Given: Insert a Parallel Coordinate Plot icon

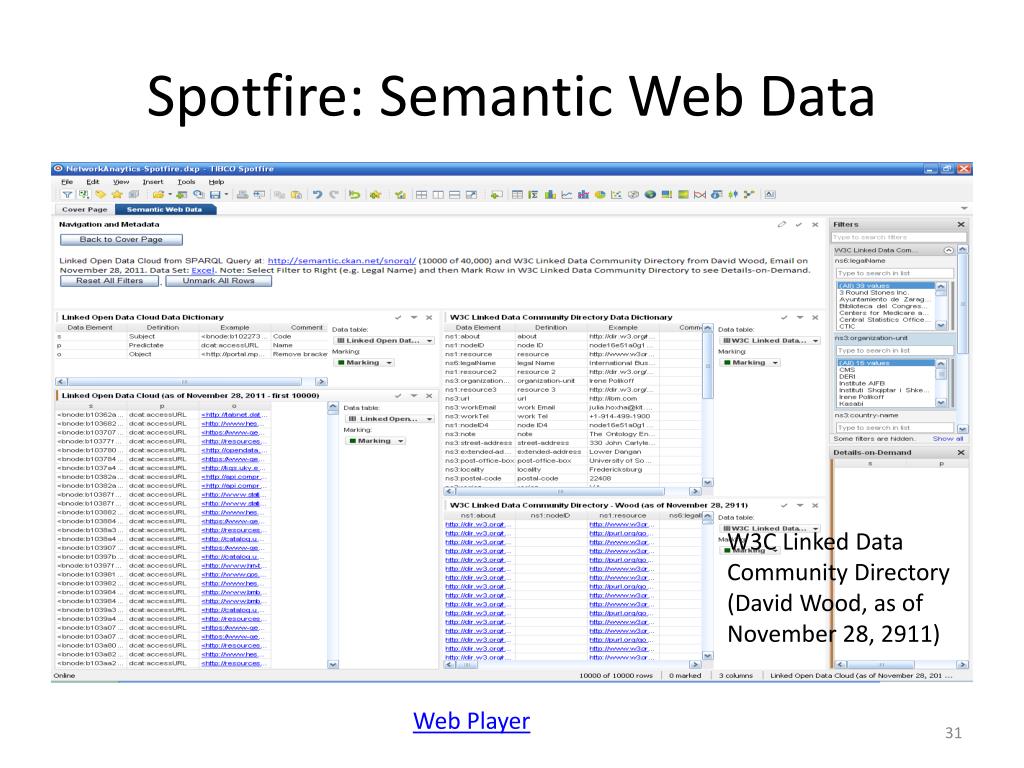Looking at the screenshot, I should tap(700, 195).
